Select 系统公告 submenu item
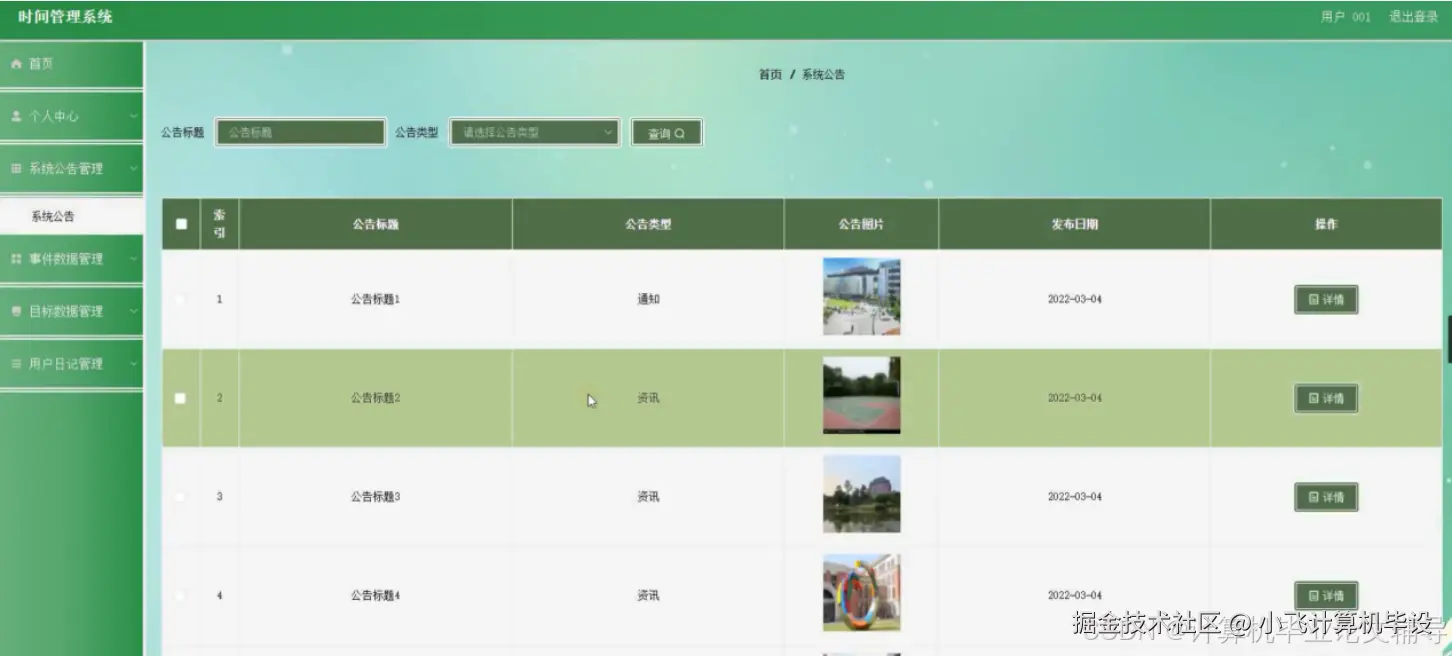The height and width of the screenshot is (656, 1452). [x=71, y=216]
